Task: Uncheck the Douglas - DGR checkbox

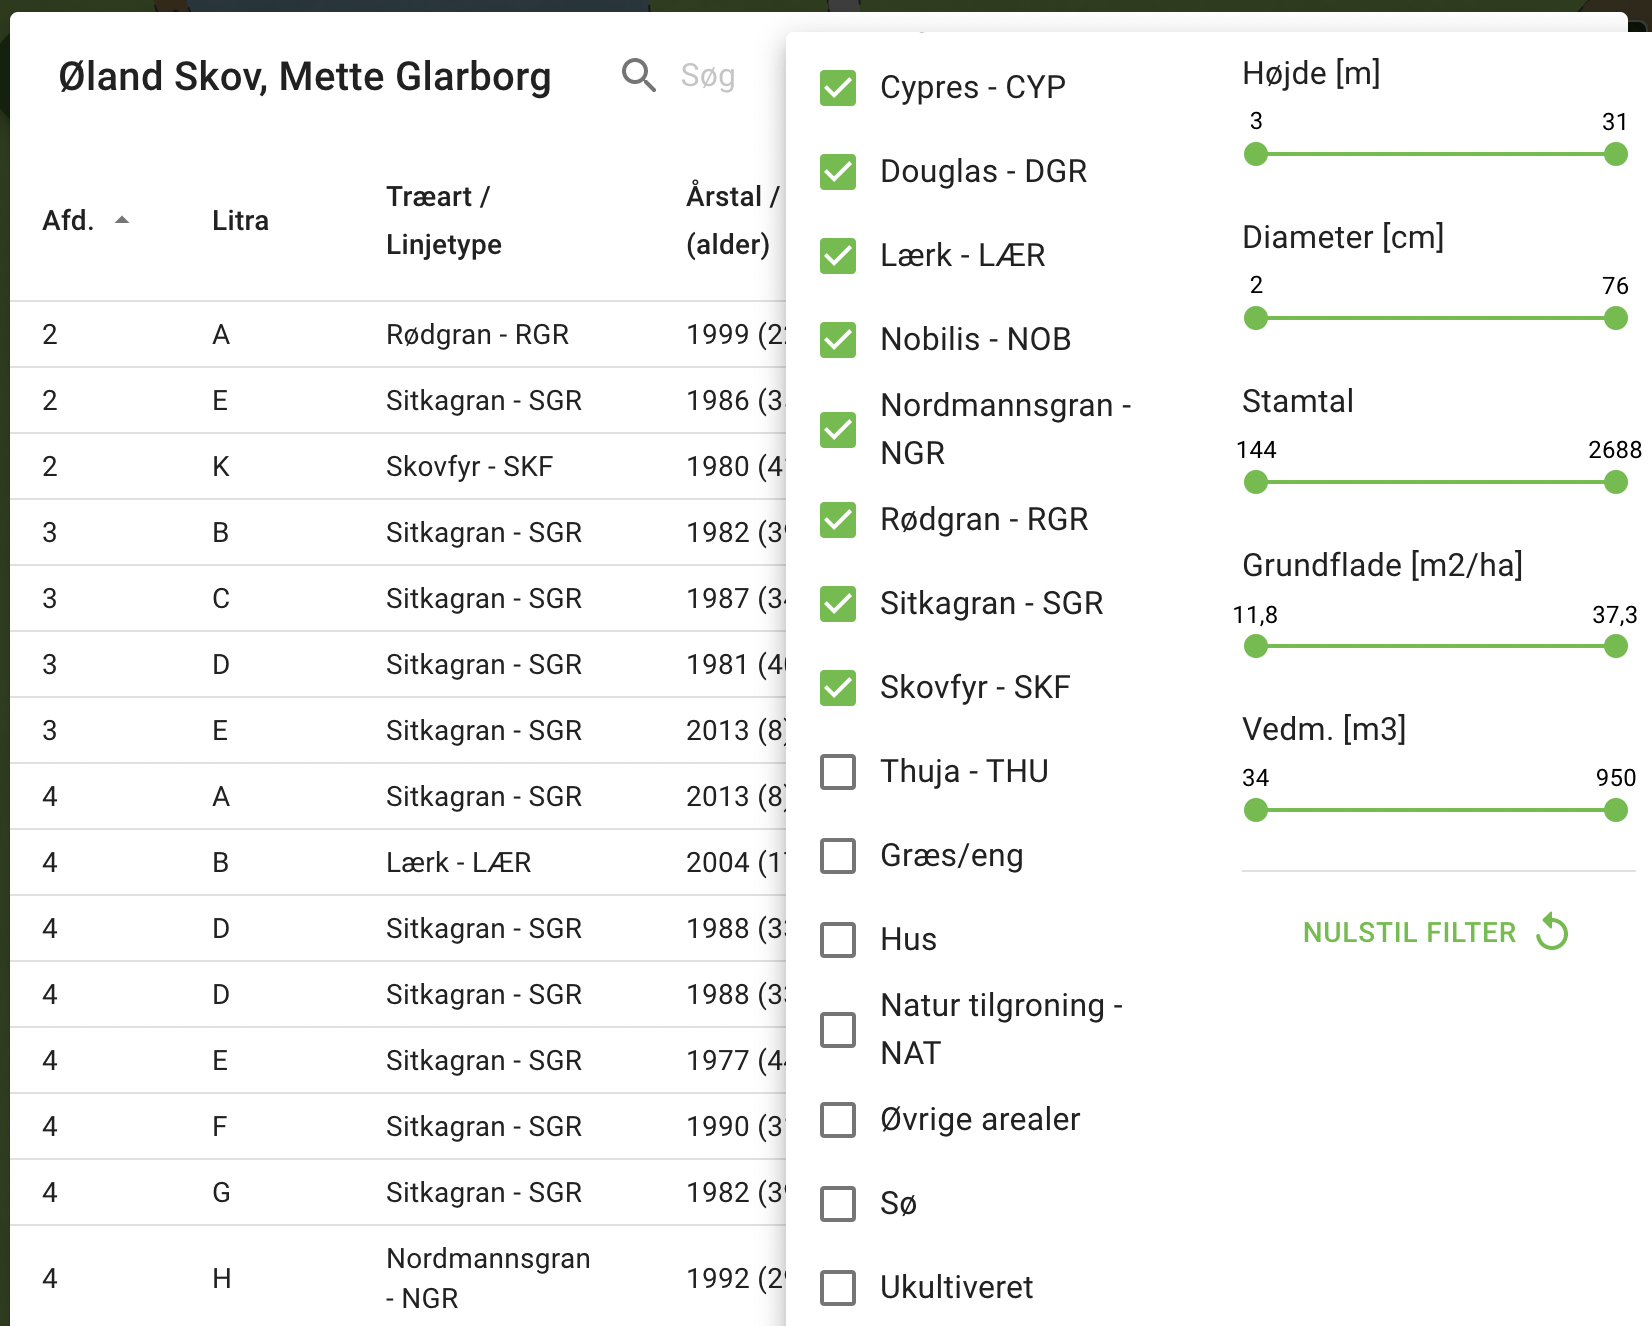Action: tap(838, 172)
